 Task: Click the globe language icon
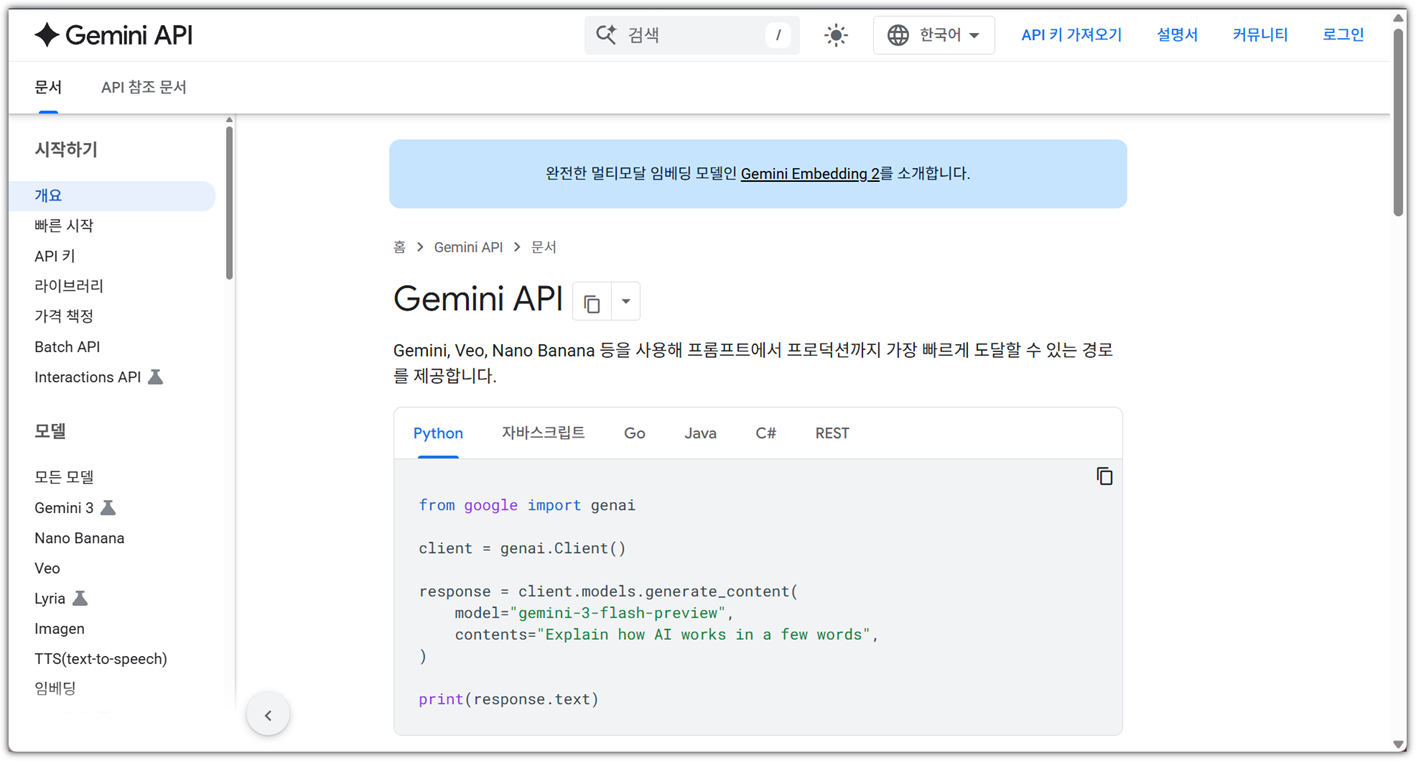898,35
